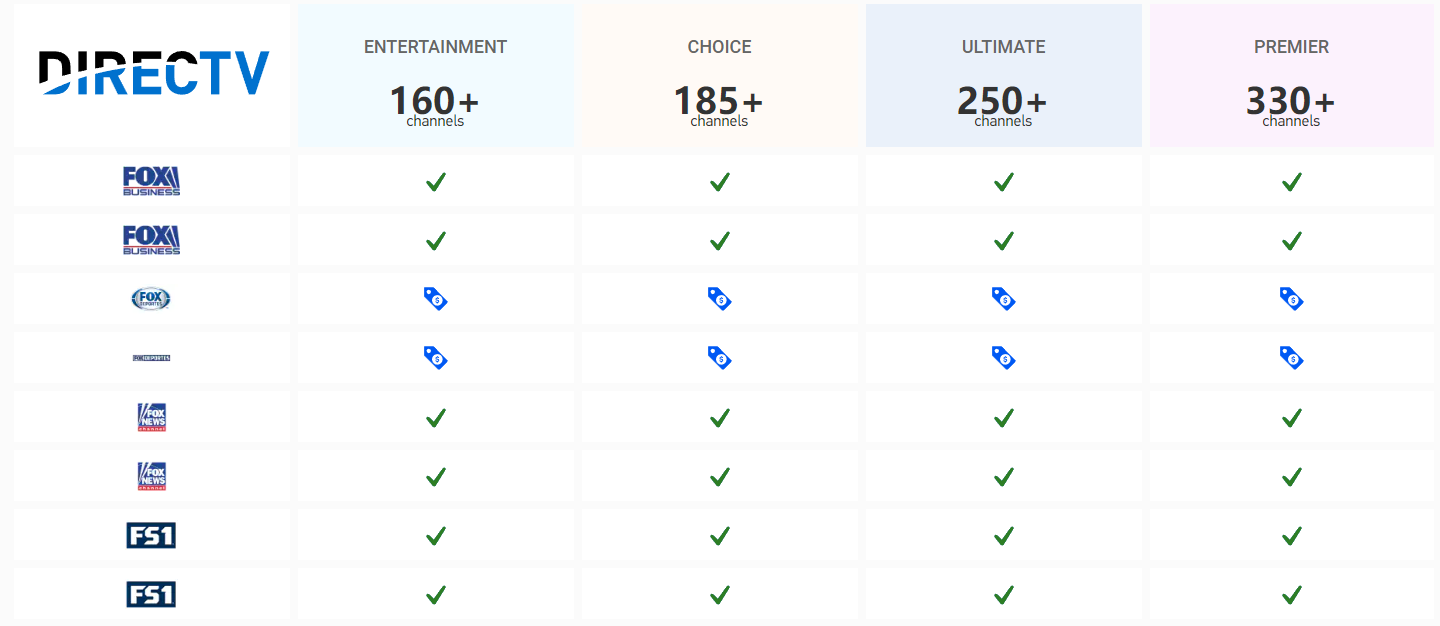The width and height of the screenshot is (1440, 626).
Task: Click the lower Fox Business channel logo
Action: (152, 240)
